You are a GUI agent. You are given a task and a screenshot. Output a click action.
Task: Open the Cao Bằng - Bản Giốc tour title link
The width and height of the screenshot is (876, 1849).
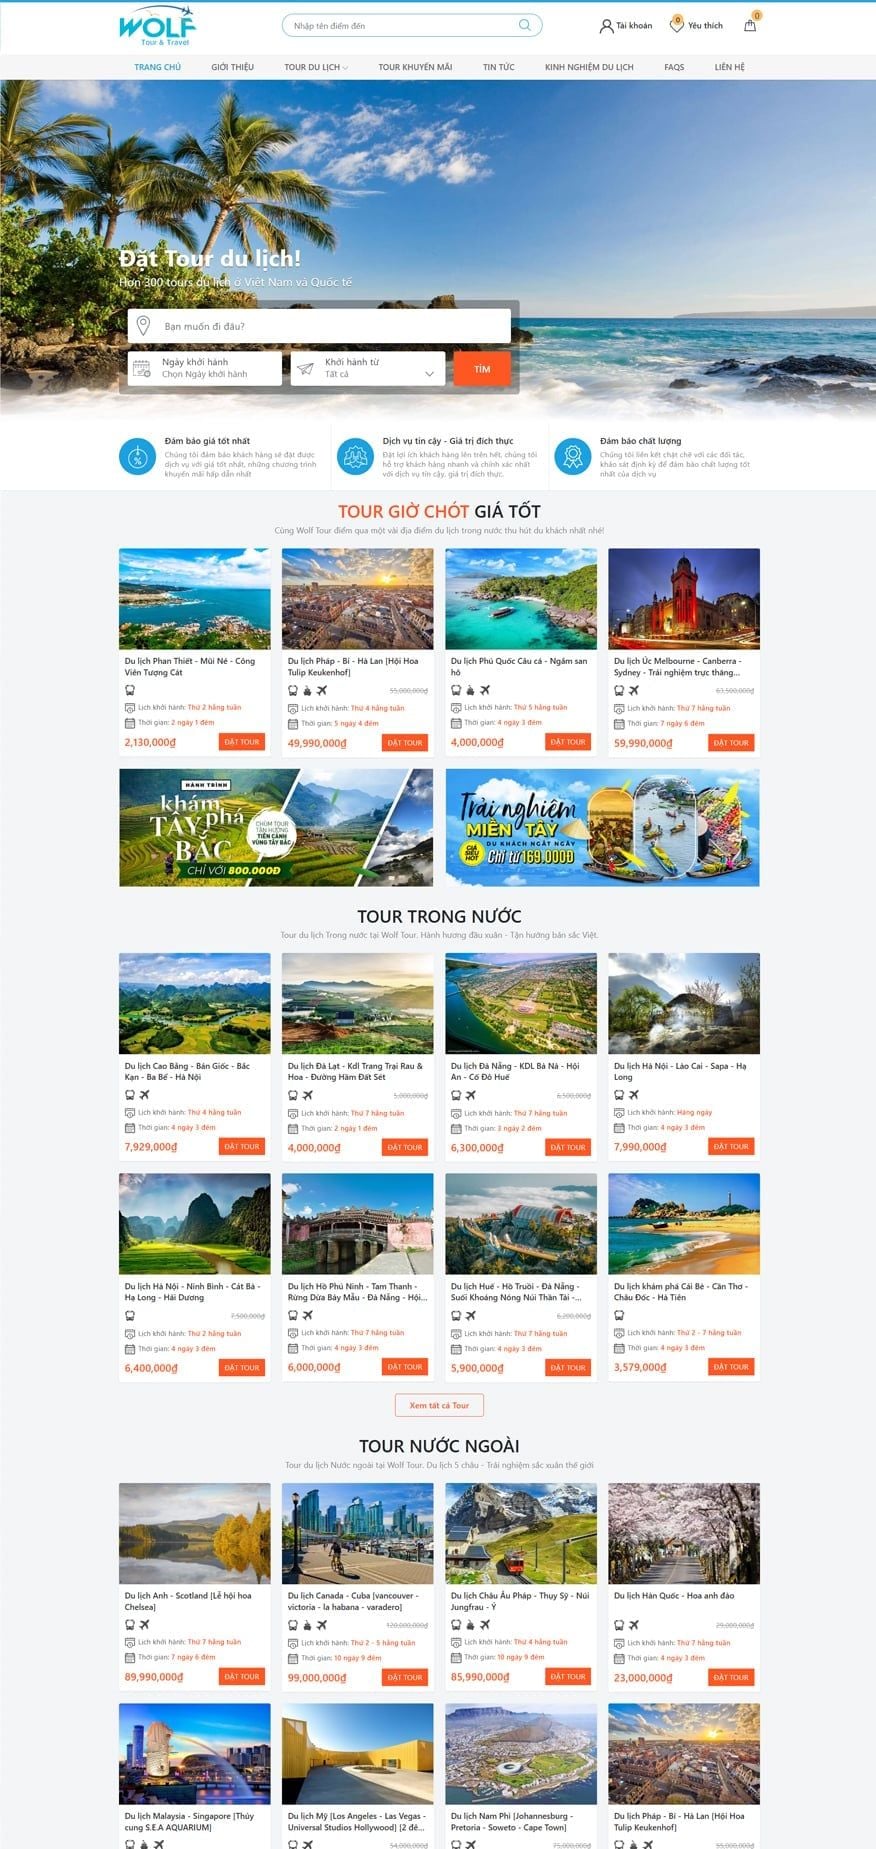[187, 1071]
